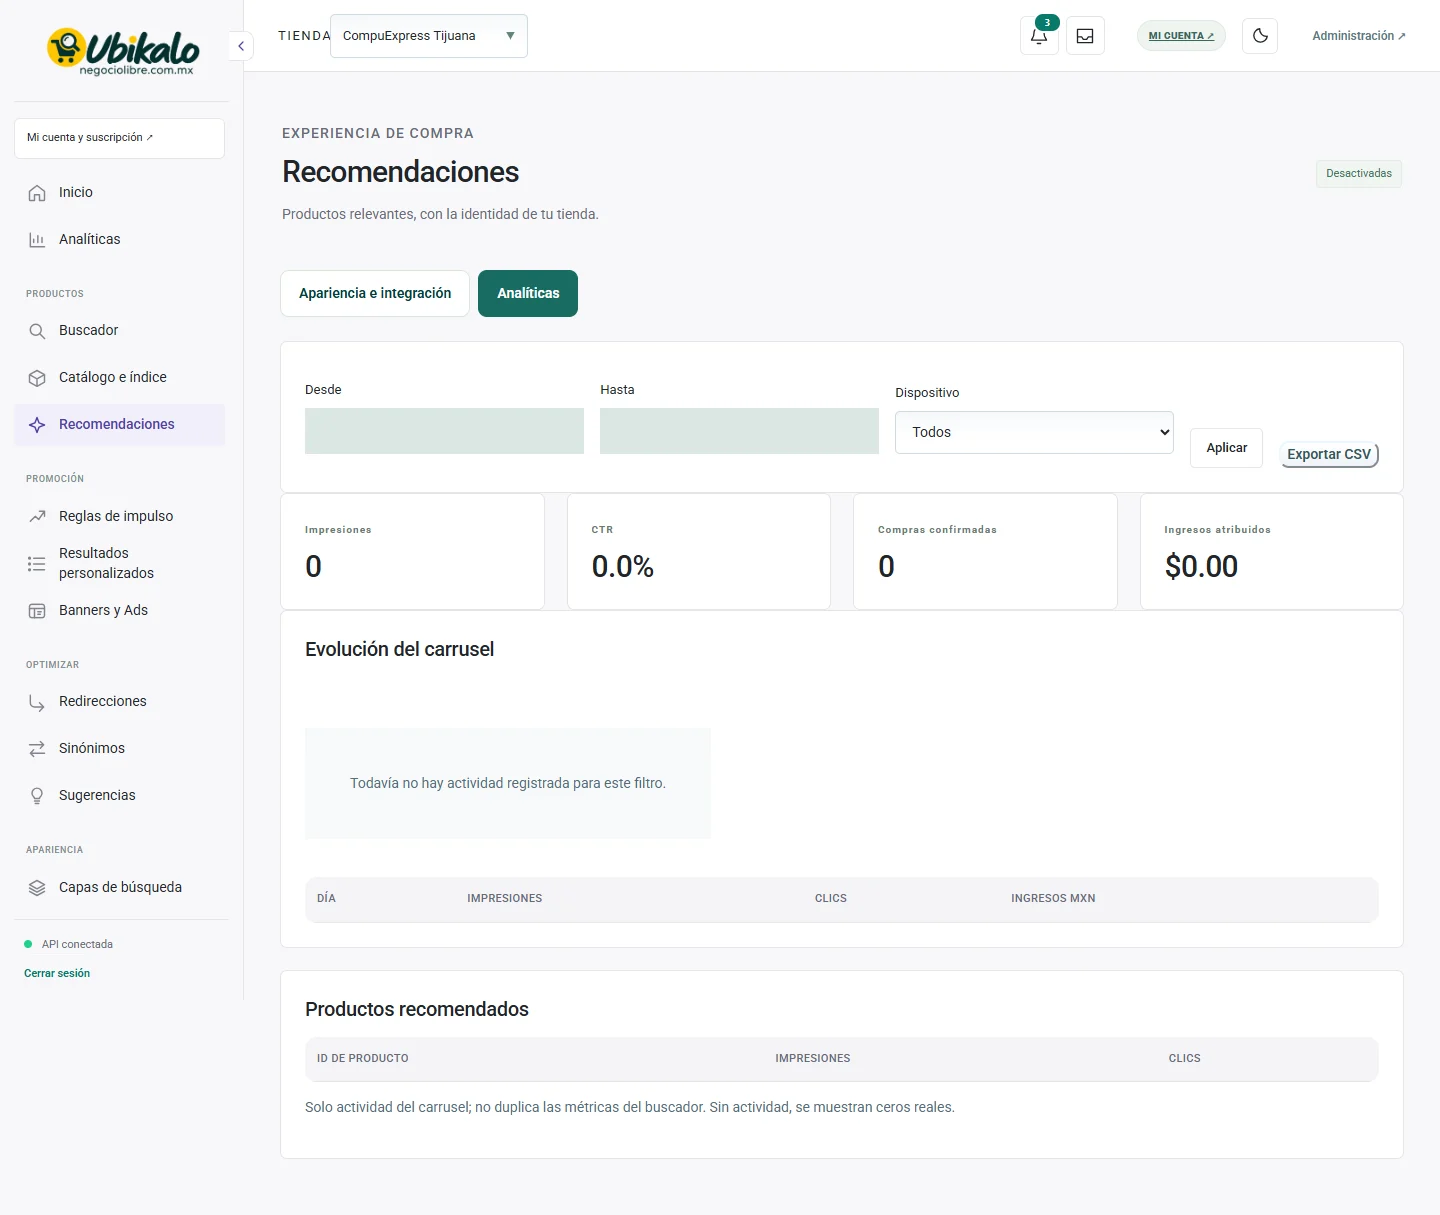The width and height of the screenshot is (1440, 1215).
Task: Click the Banners y Ads icon
Action: [x=37, y=611]
